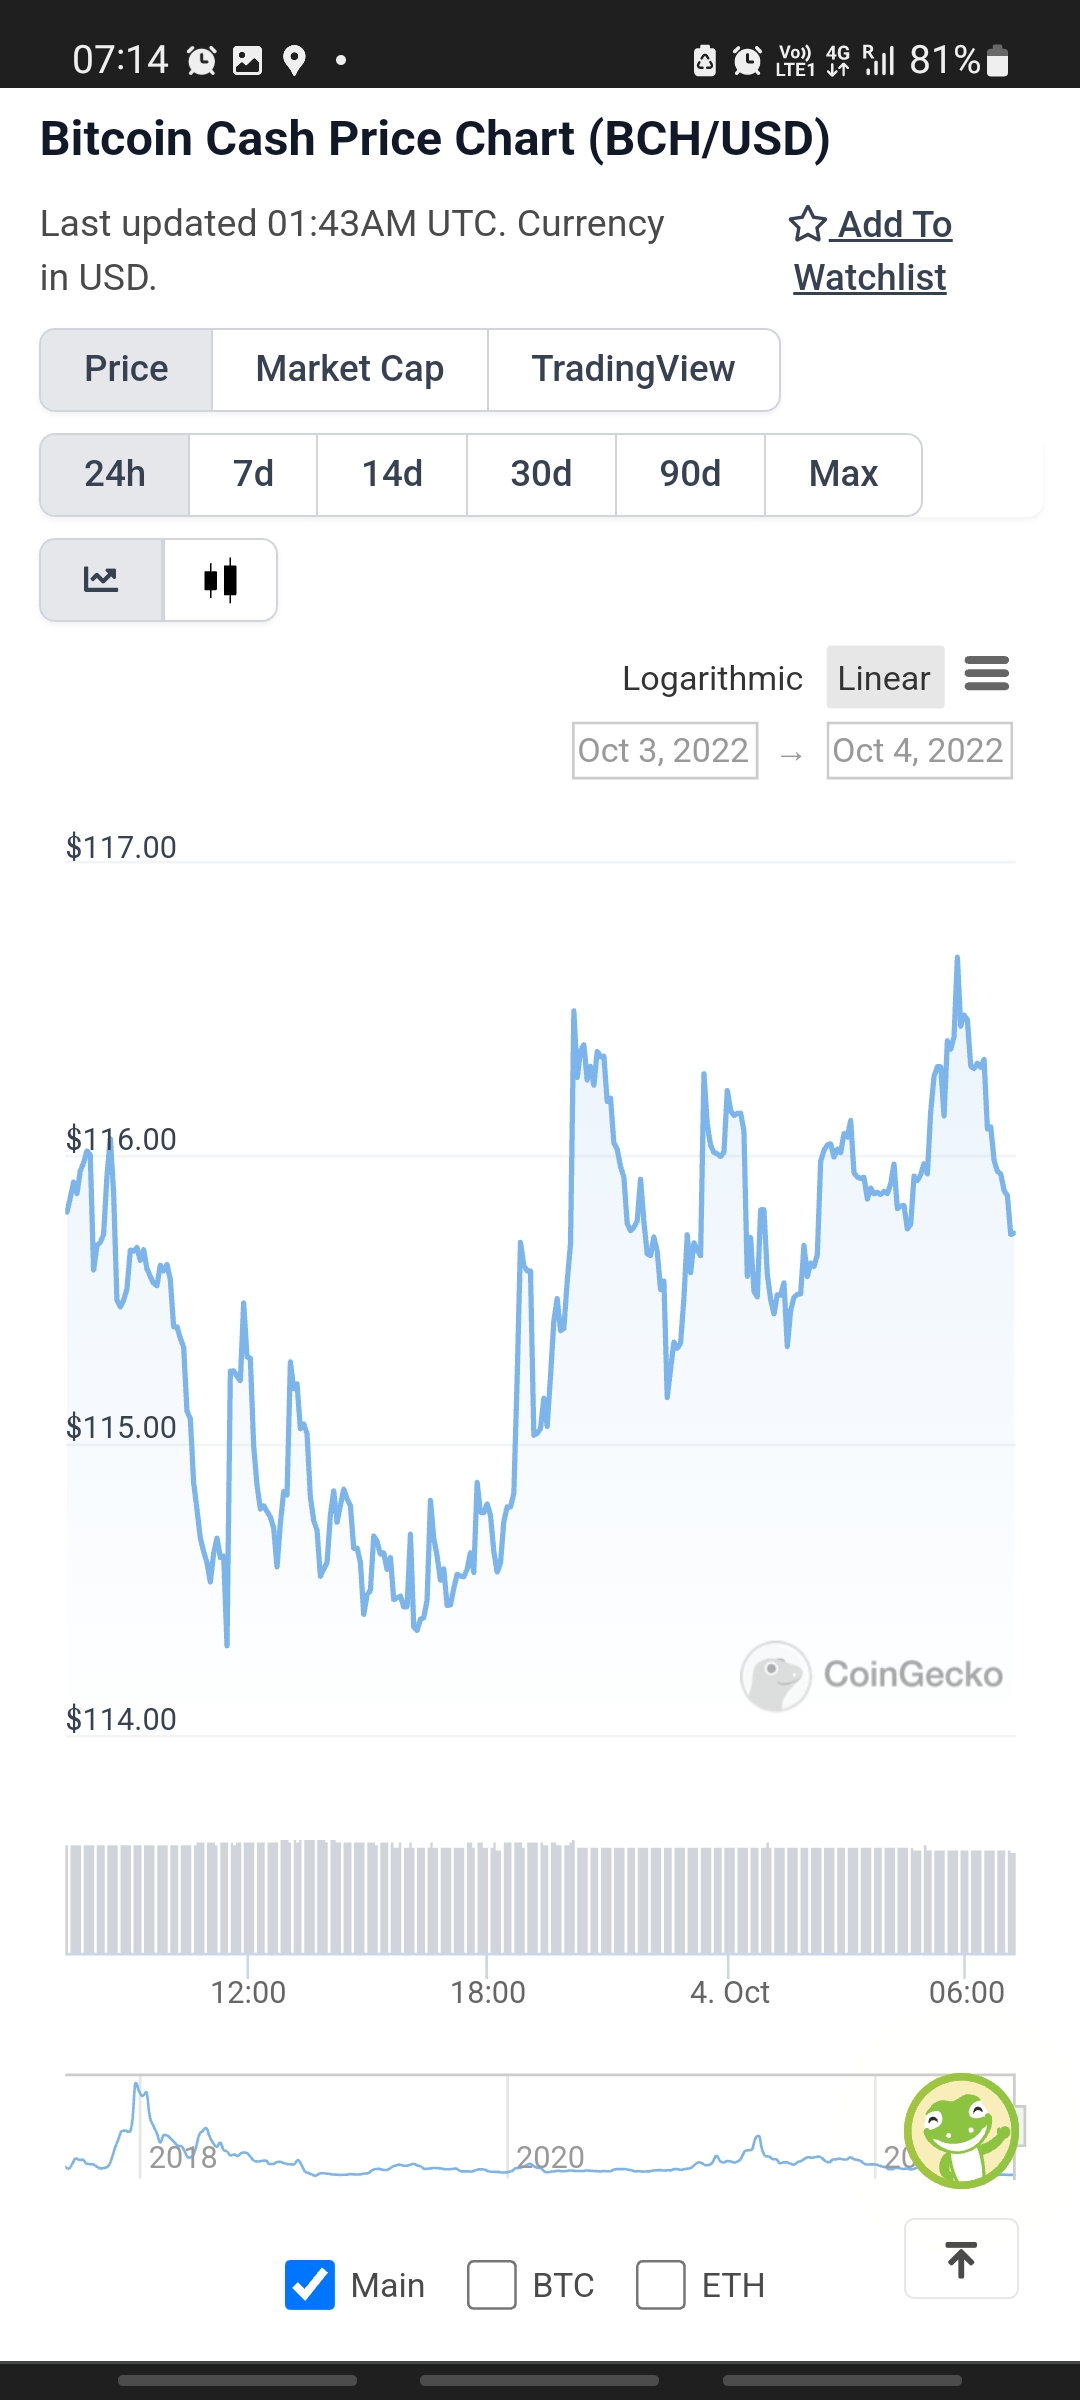Switch to candlestick chart icon
Screen dimensions: 1080x2400
220,580
